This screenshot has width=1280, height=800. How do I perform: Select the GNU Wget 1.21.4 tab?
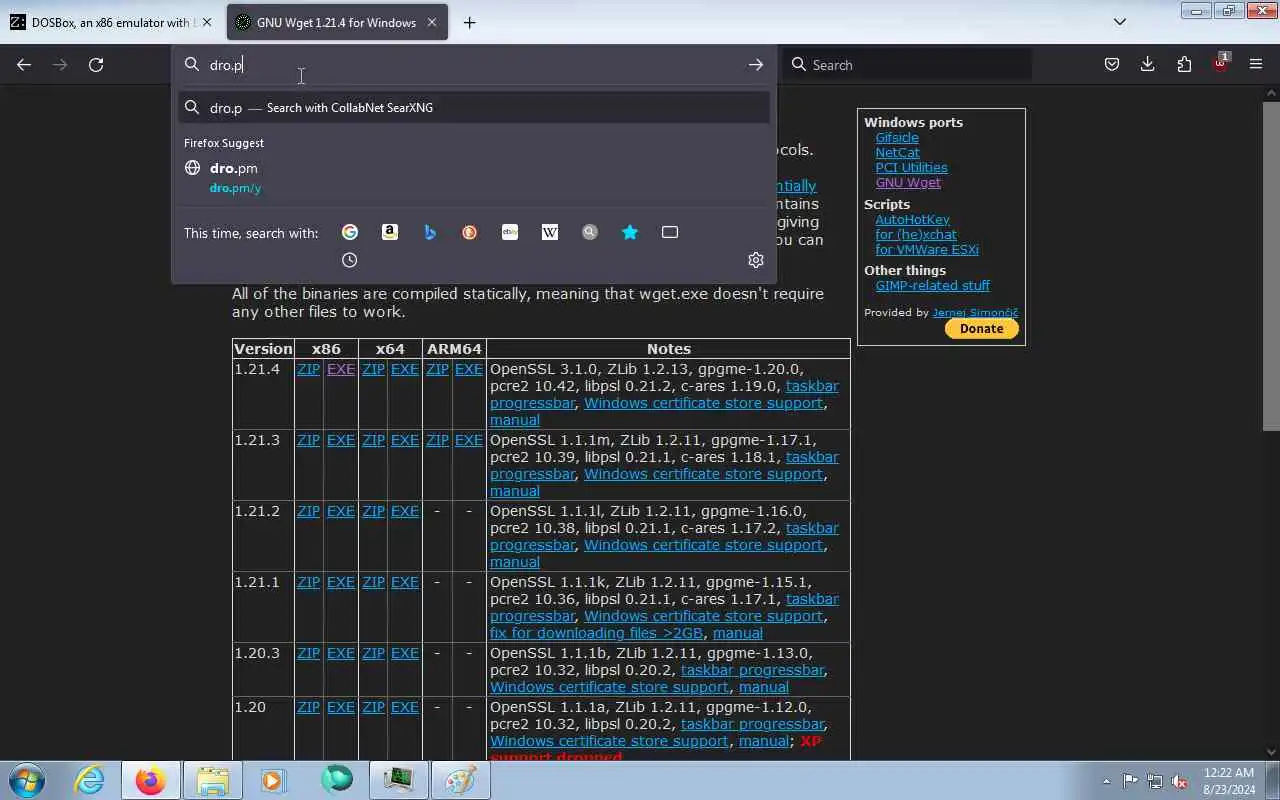coord(337,23)
